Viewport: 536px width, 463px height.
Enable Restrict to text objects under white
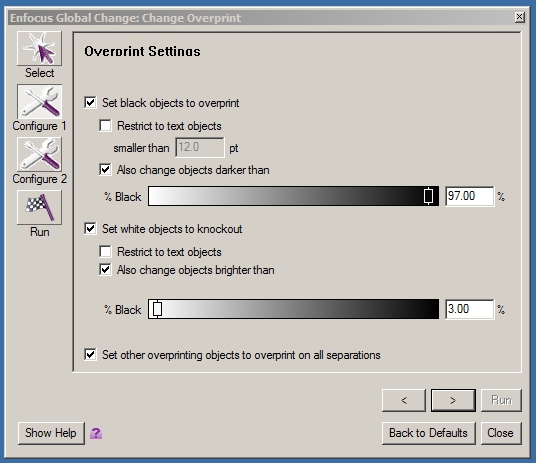pos(105,251)
